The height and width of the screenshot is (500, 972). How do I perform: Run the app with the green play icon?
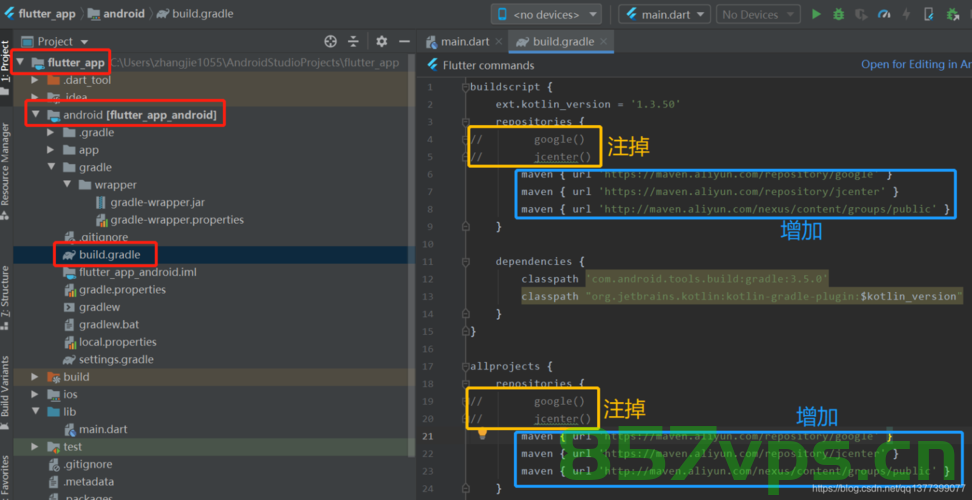click(816, 14)
